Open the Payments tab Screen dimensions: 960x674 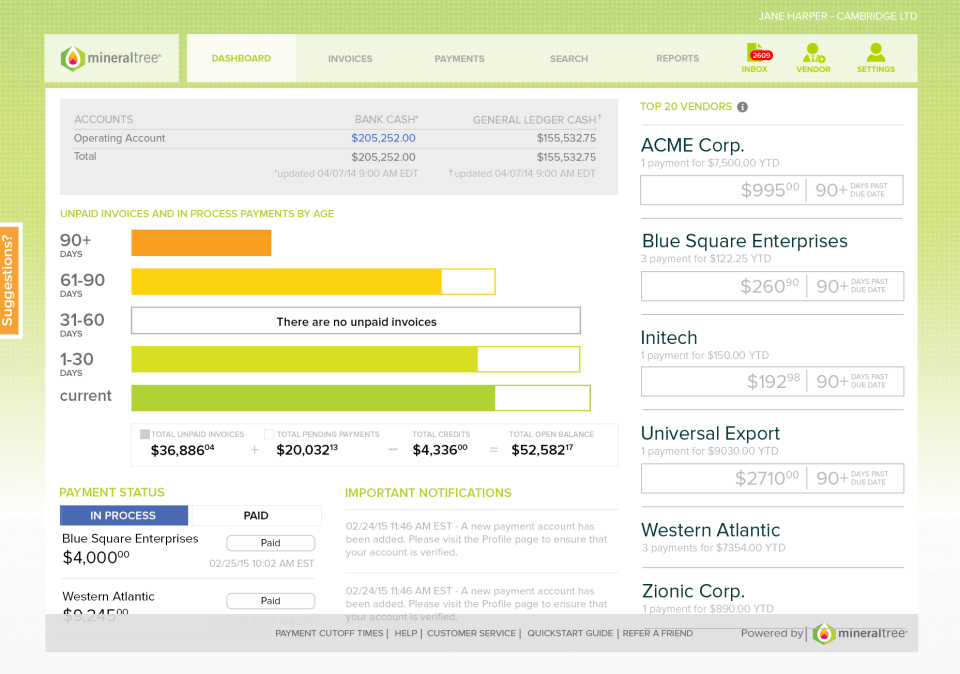point(459,59)
